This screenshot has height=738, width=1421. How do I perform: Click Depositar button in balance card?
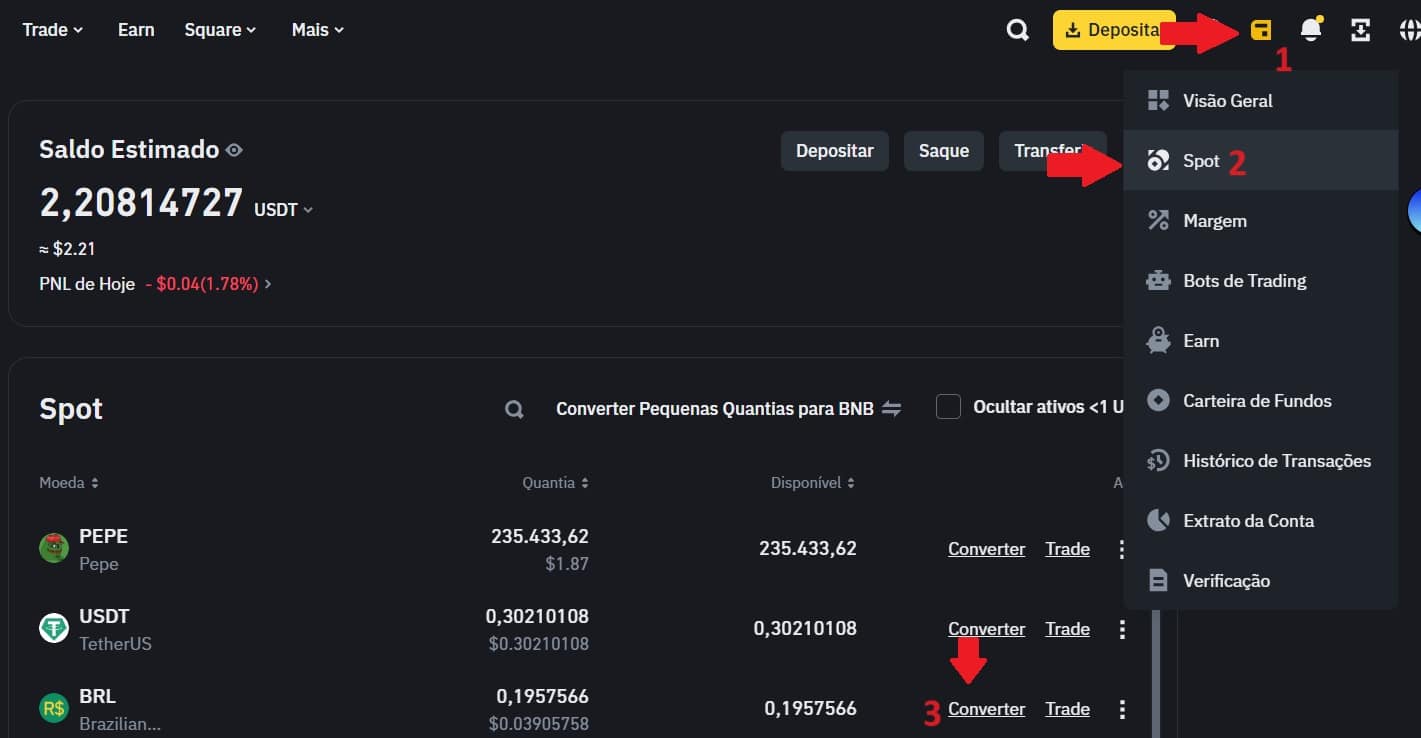coord(835,151)
